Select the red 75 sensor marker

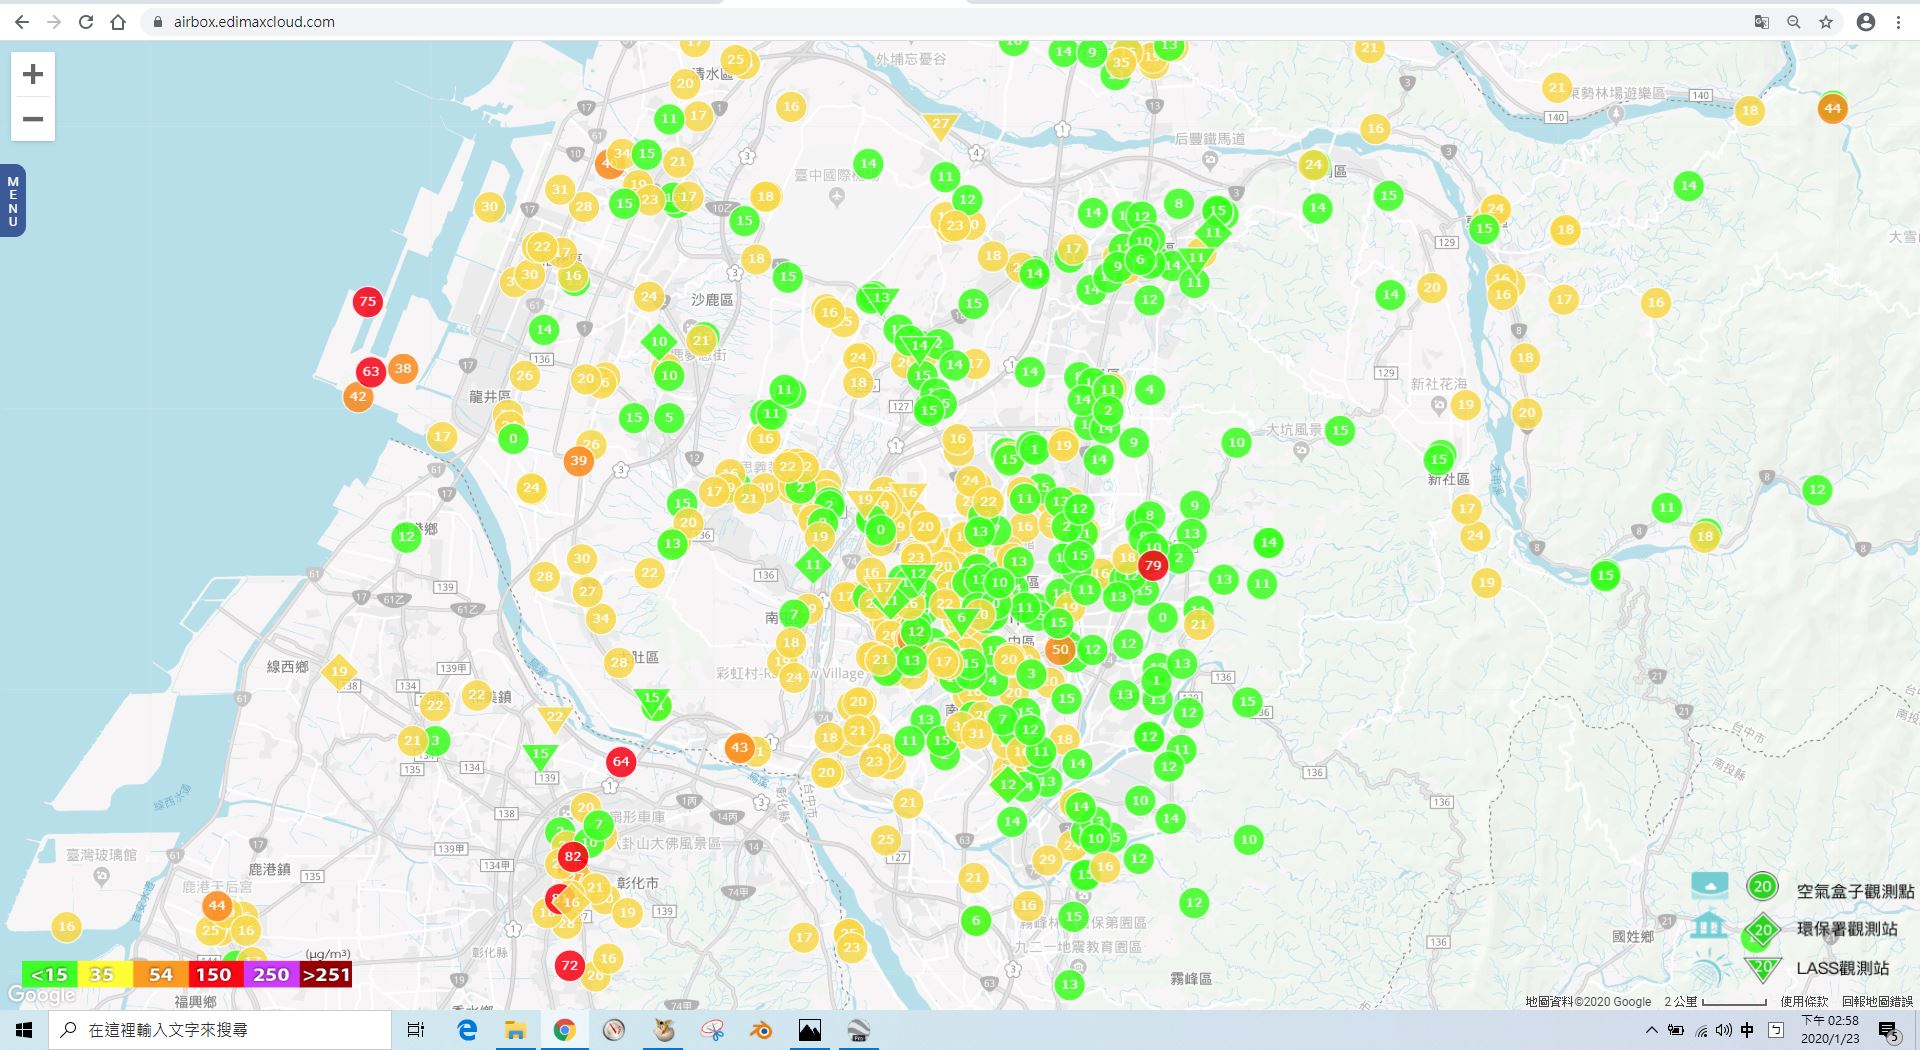368,301
